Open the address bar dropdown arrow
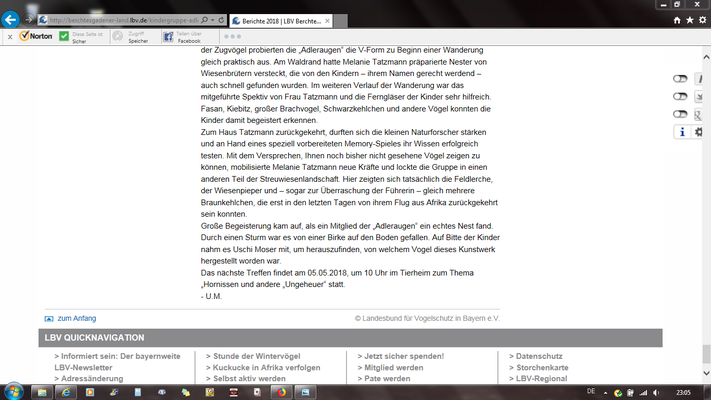The image size is (711, 400). [212, 20]
